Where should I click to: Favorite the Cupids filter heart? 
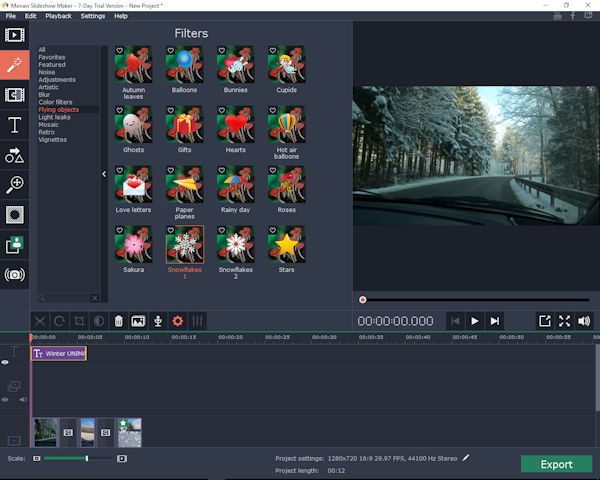click(x=272, y=51)
